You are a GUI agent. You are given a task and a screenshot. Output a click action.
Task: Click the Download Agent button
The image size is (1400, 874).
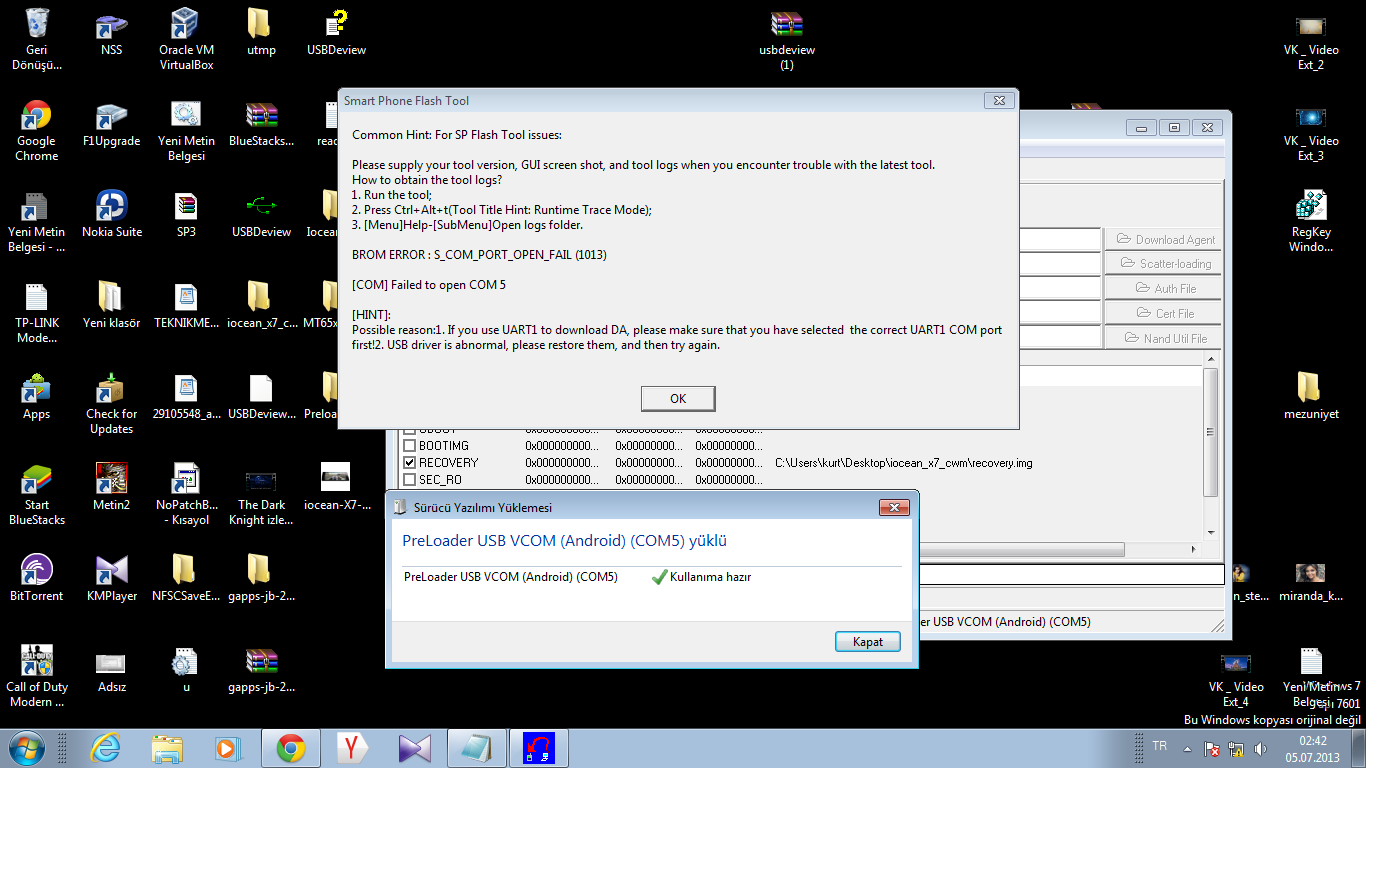tap(1165, 239)
